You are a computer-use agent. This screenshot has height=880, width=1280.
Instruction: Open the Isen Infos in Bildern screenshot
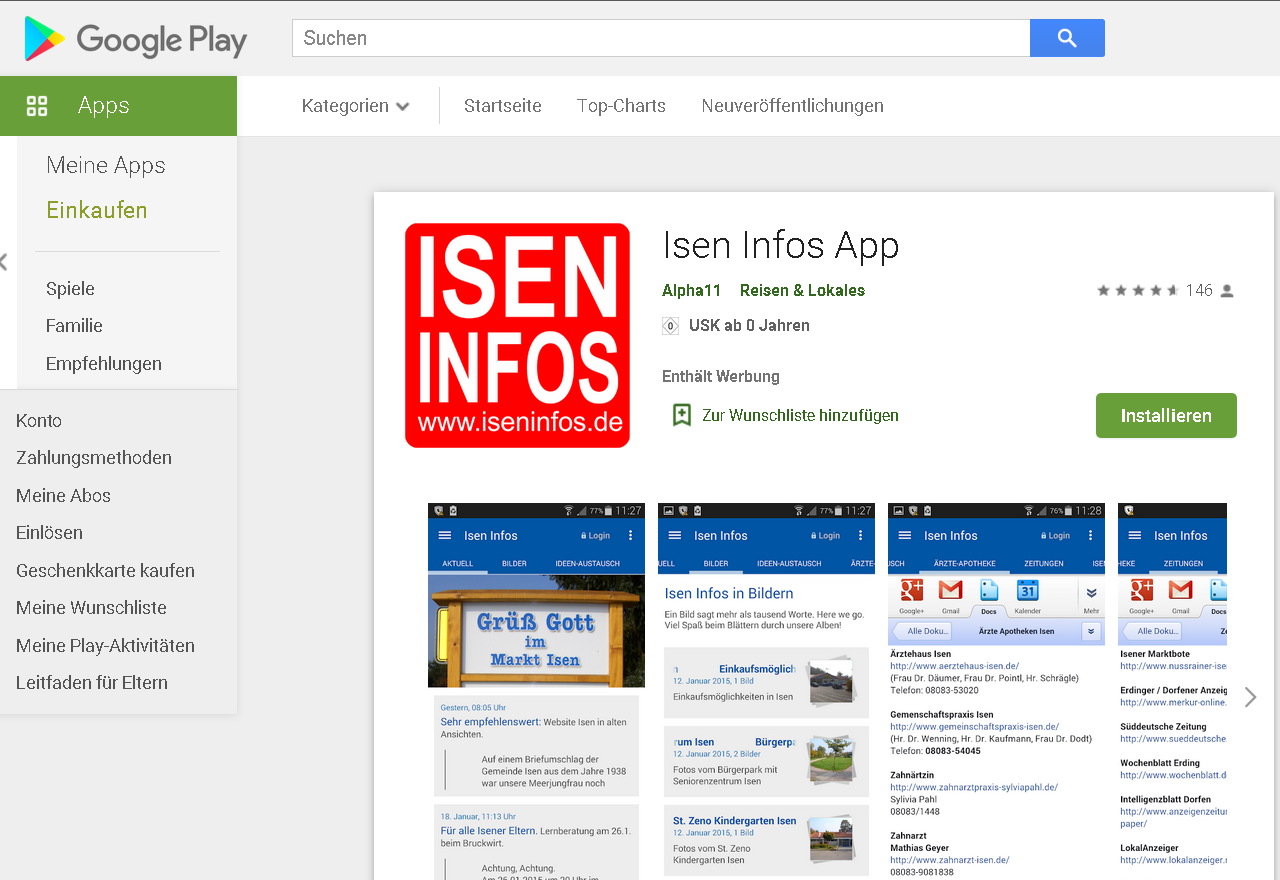pyautogui.click(x=766, y=691)
